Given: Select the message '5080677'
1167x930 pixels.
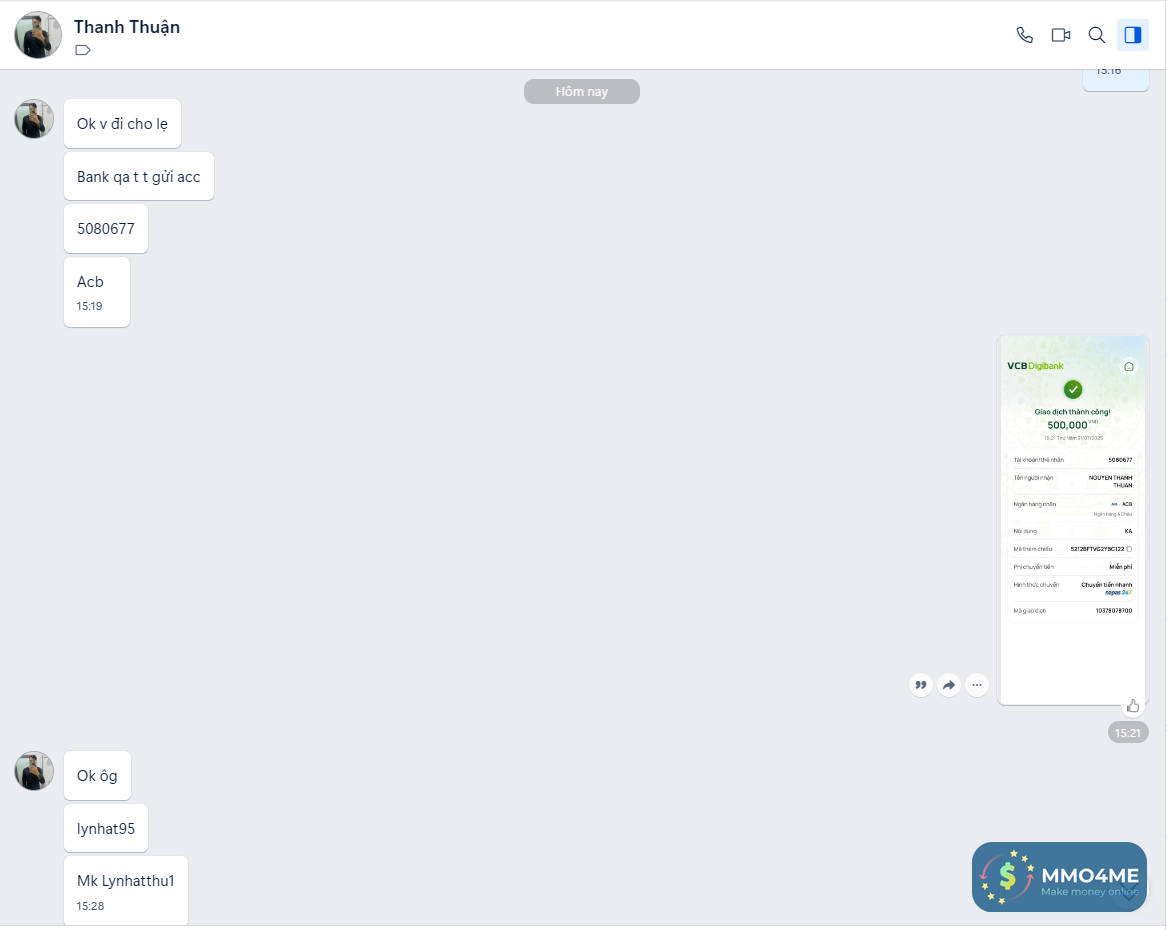Looking at the screenshot, I should pos(106,228).
